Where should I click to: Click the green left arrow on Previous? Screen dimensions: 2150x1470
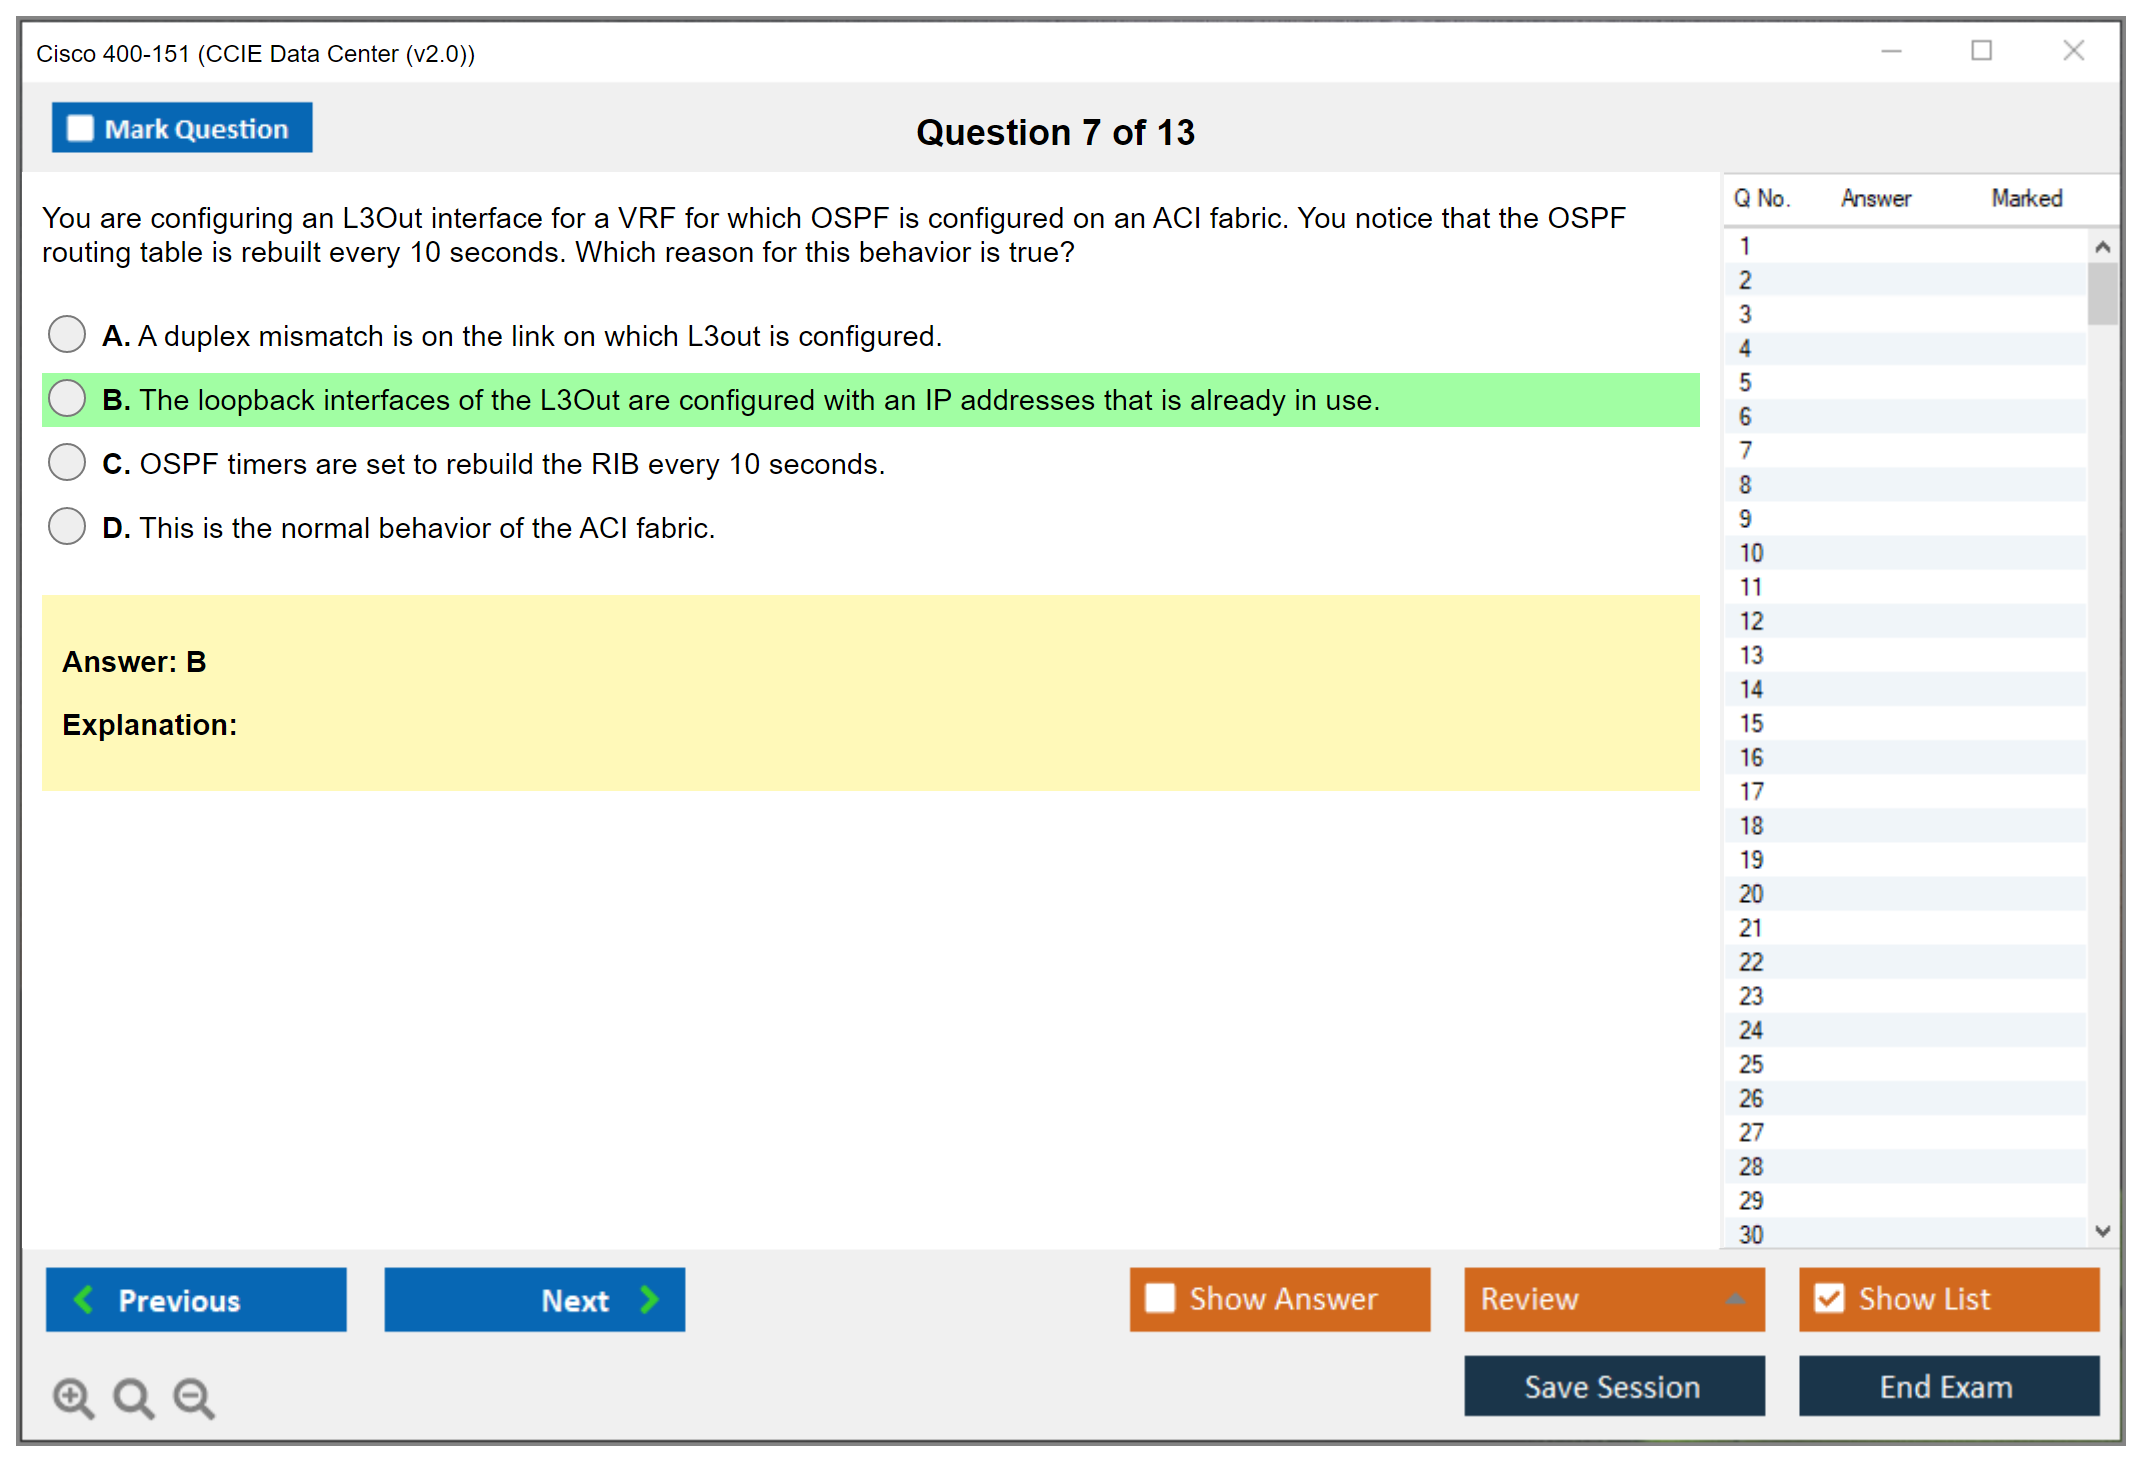click(84, 1299)
